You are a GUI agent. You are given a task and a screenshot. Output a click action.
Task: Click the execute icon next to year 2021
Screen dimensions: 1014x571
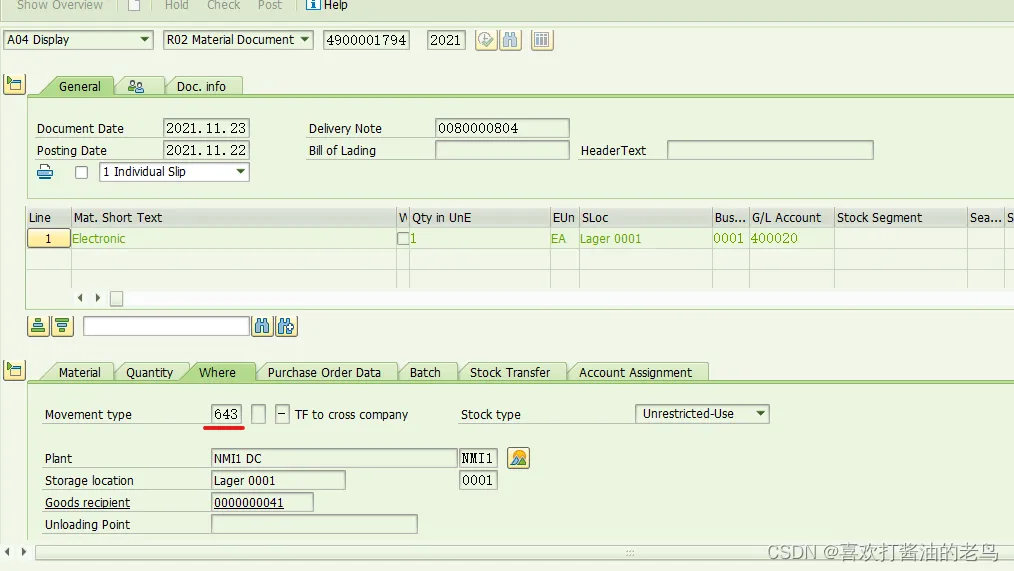pyautogui.click(x=486, y=40)
